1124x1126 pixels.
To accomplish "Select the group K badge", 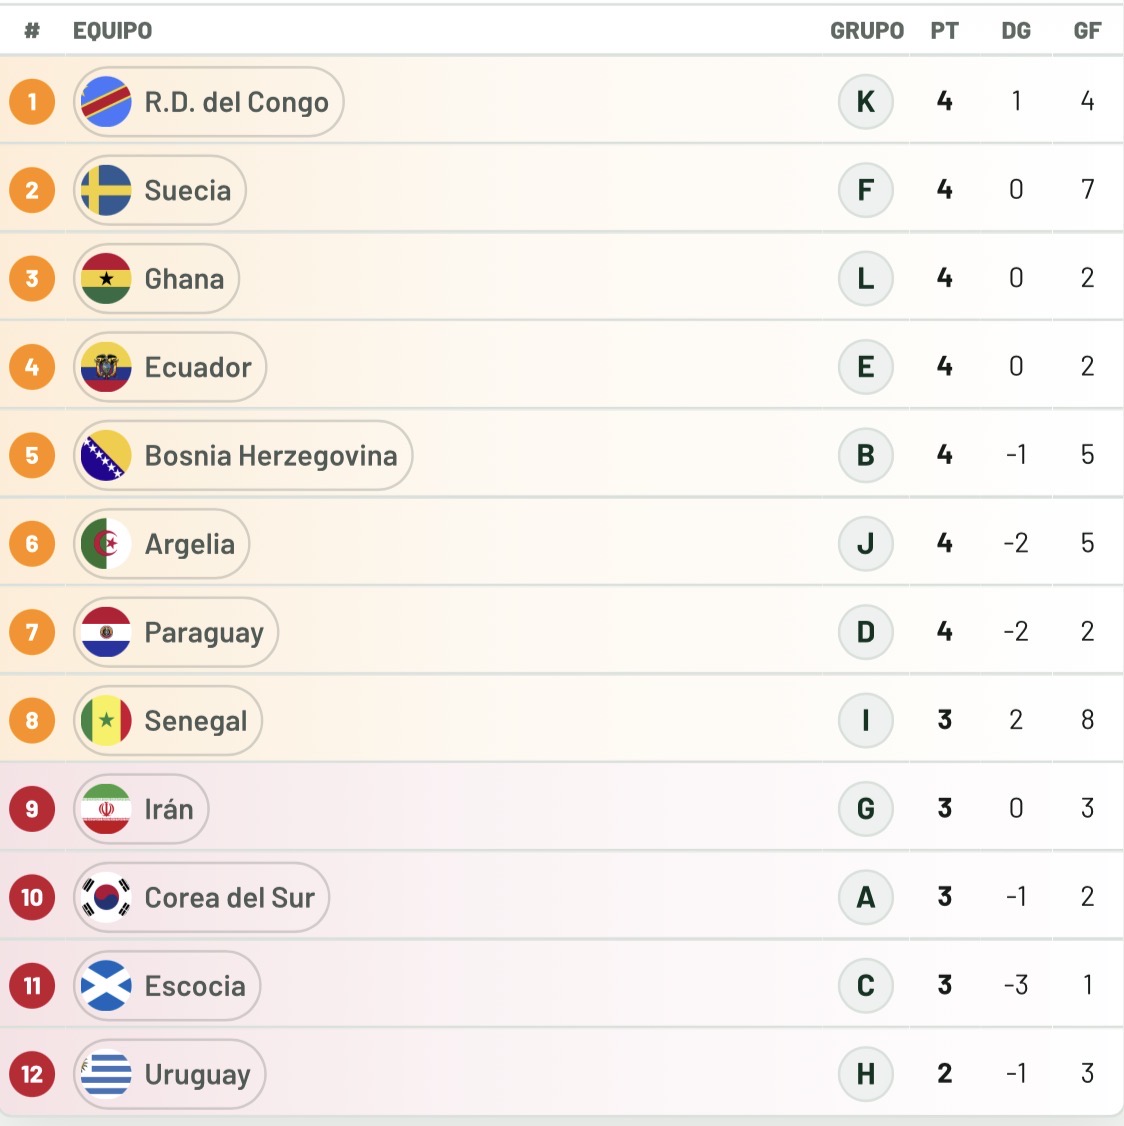I will click(x=866, y=101).
